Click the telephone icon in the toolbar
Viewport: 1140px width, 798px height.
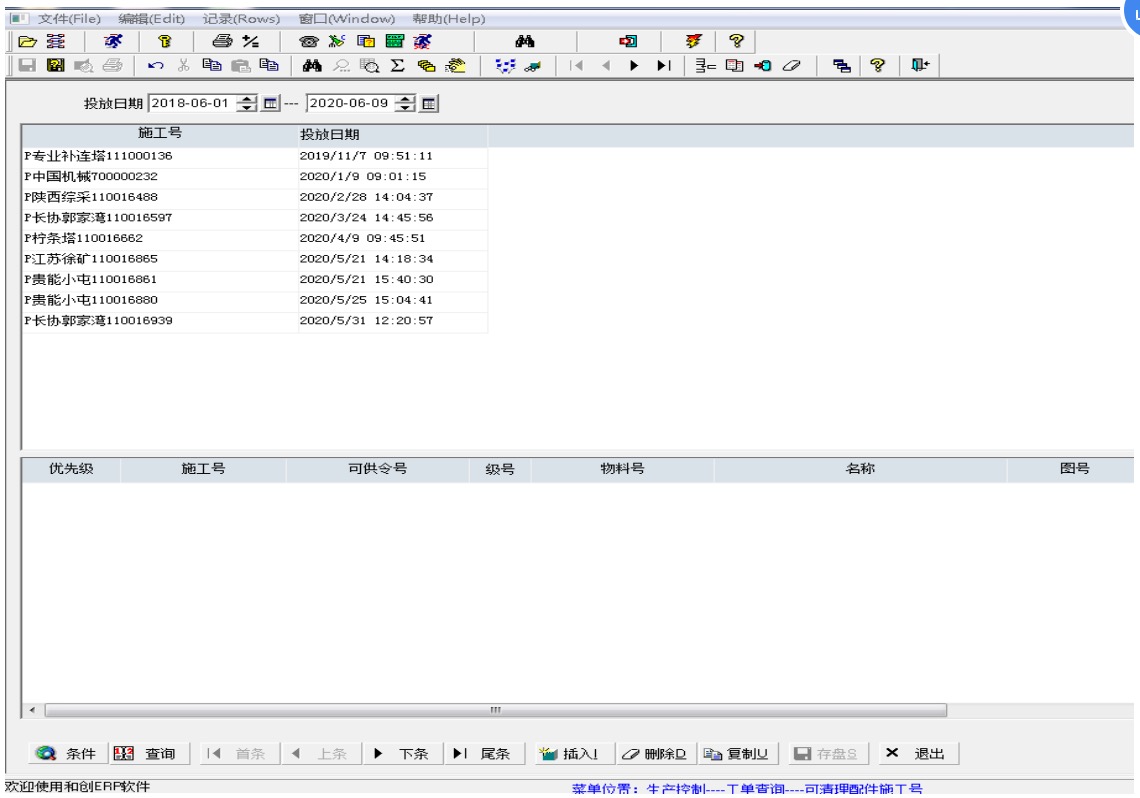308,41
